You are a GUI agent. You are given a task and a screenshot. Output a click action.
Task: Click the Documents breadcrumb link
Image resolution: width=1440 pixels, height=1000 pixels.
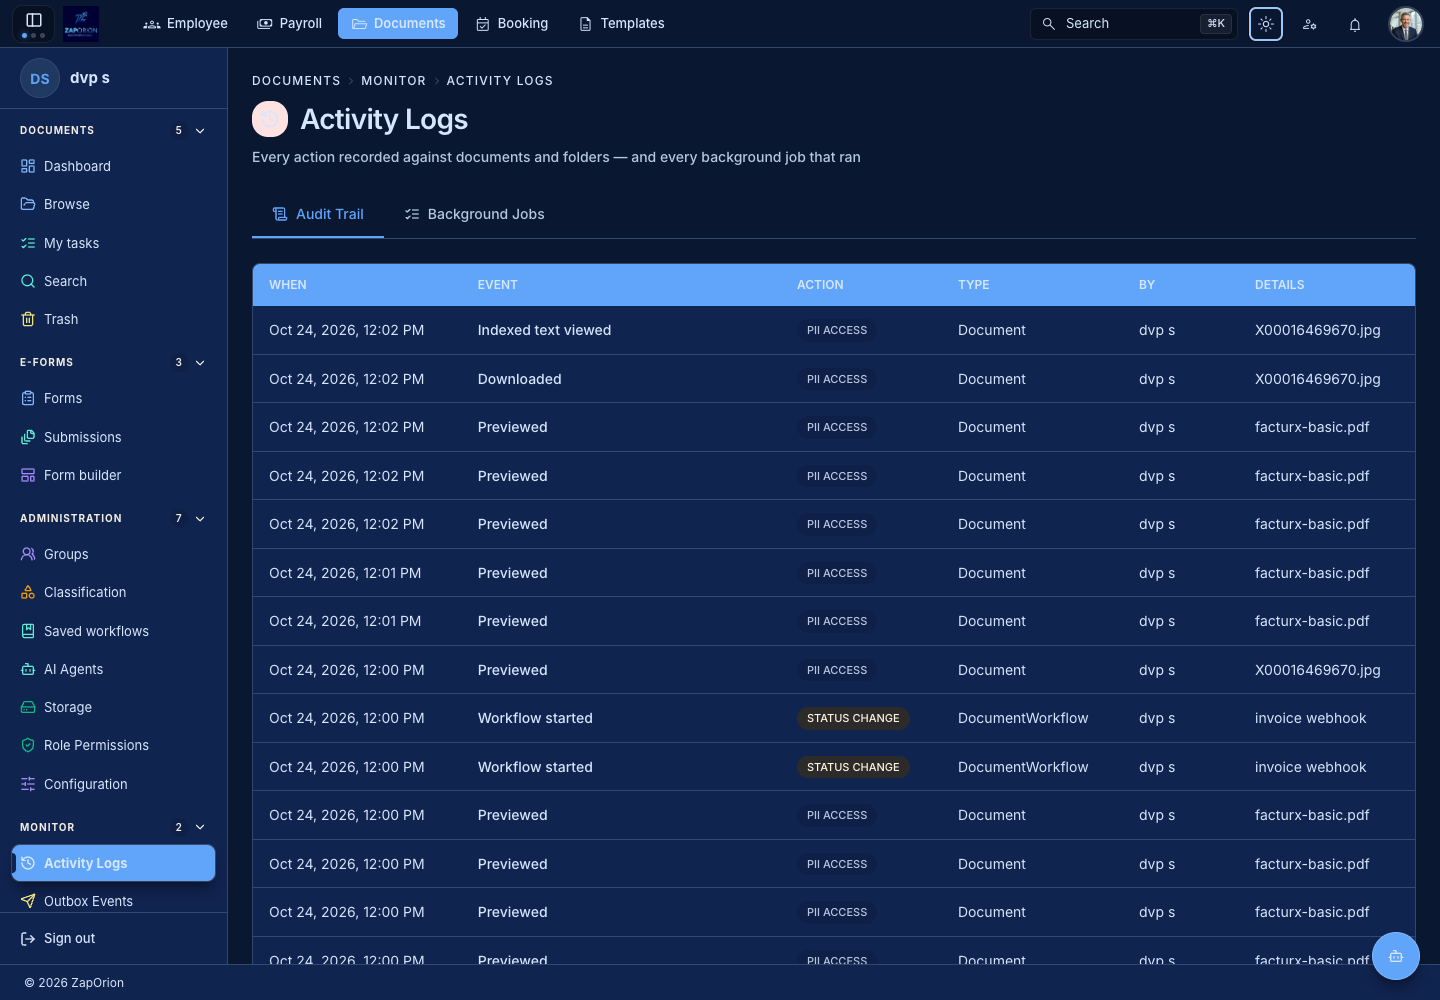coord(296,81)
